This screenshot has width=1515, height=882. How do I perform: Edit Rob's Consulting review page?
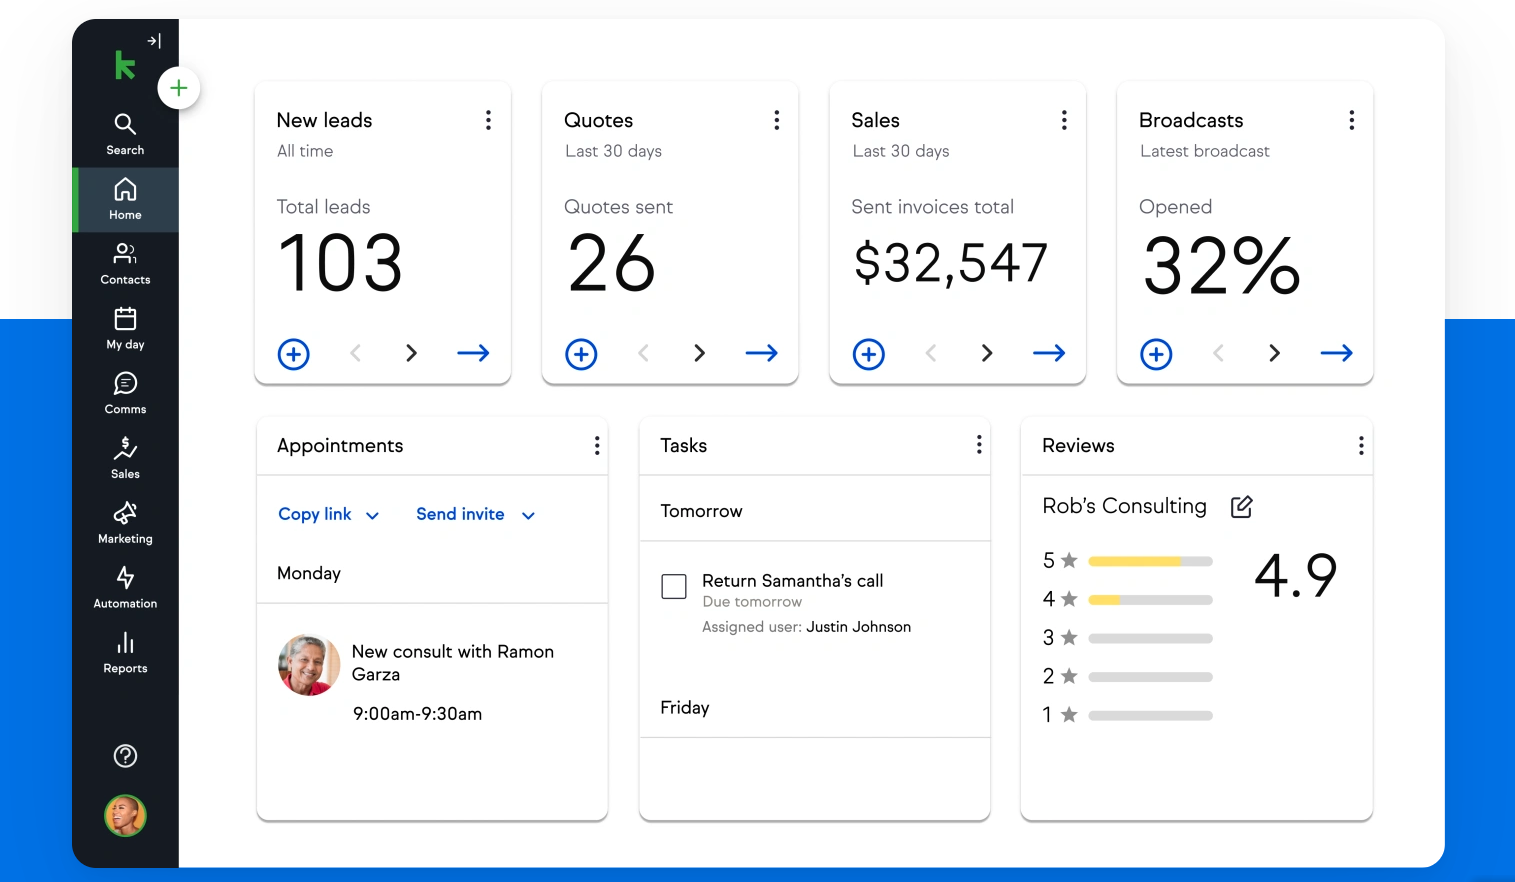[1241, 507]
